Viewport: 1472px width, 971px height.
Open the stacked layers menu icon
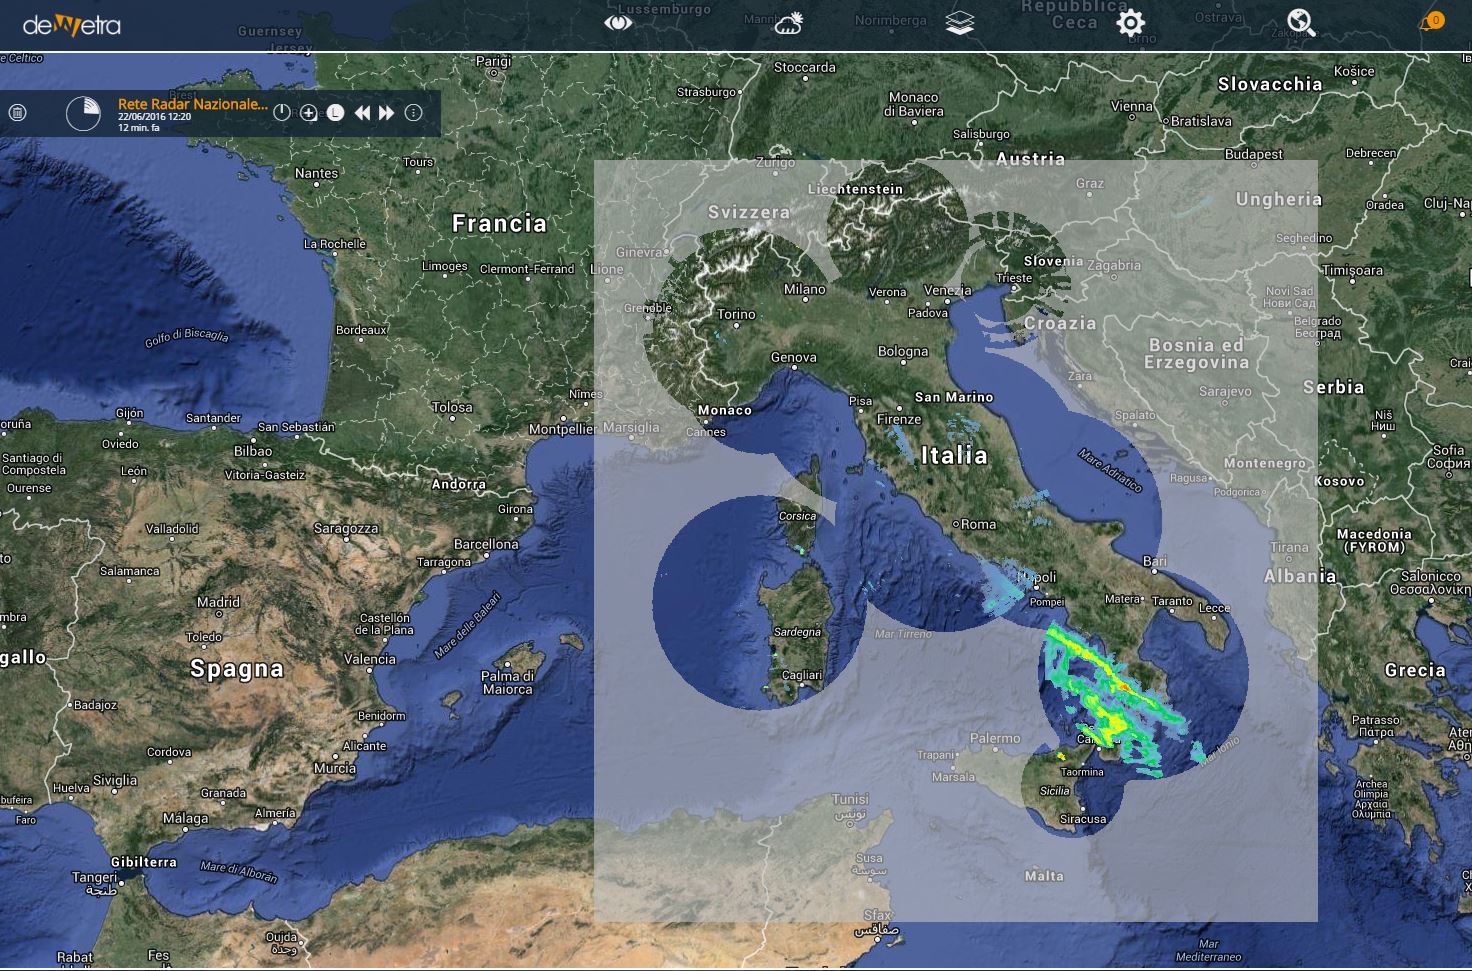coord(960,22)
